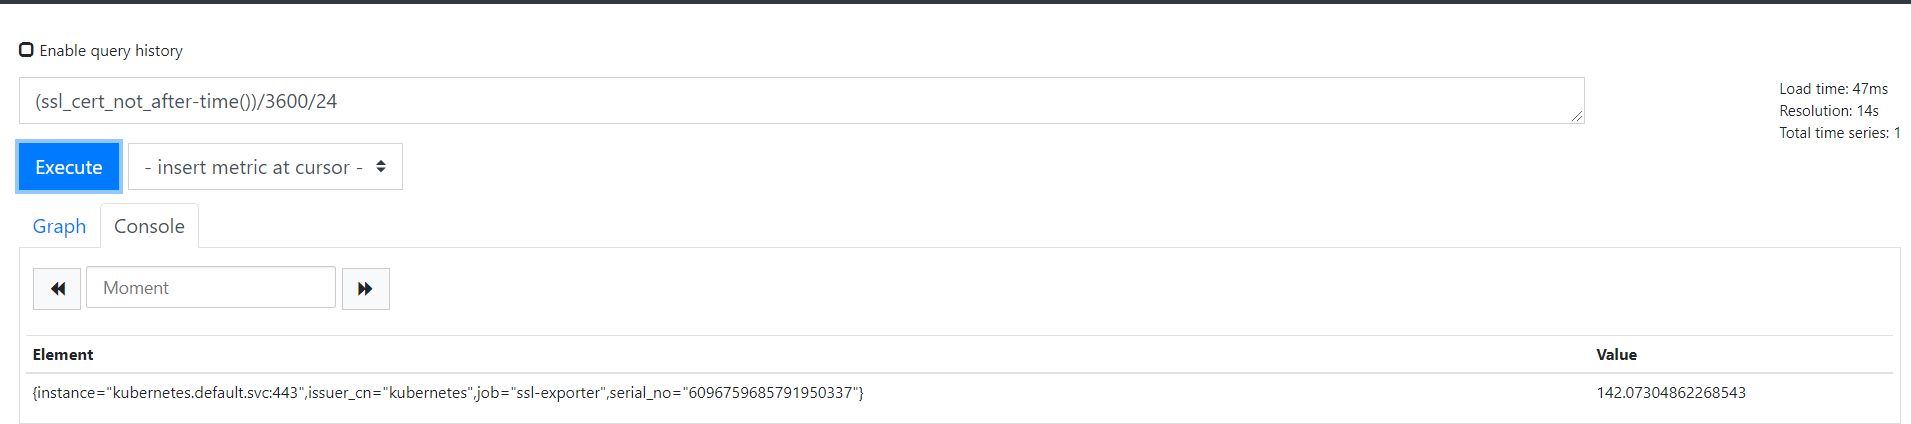Step the moment backward with the rewind icon
This screenshot has width=1911, height=424.
[57, 289]
